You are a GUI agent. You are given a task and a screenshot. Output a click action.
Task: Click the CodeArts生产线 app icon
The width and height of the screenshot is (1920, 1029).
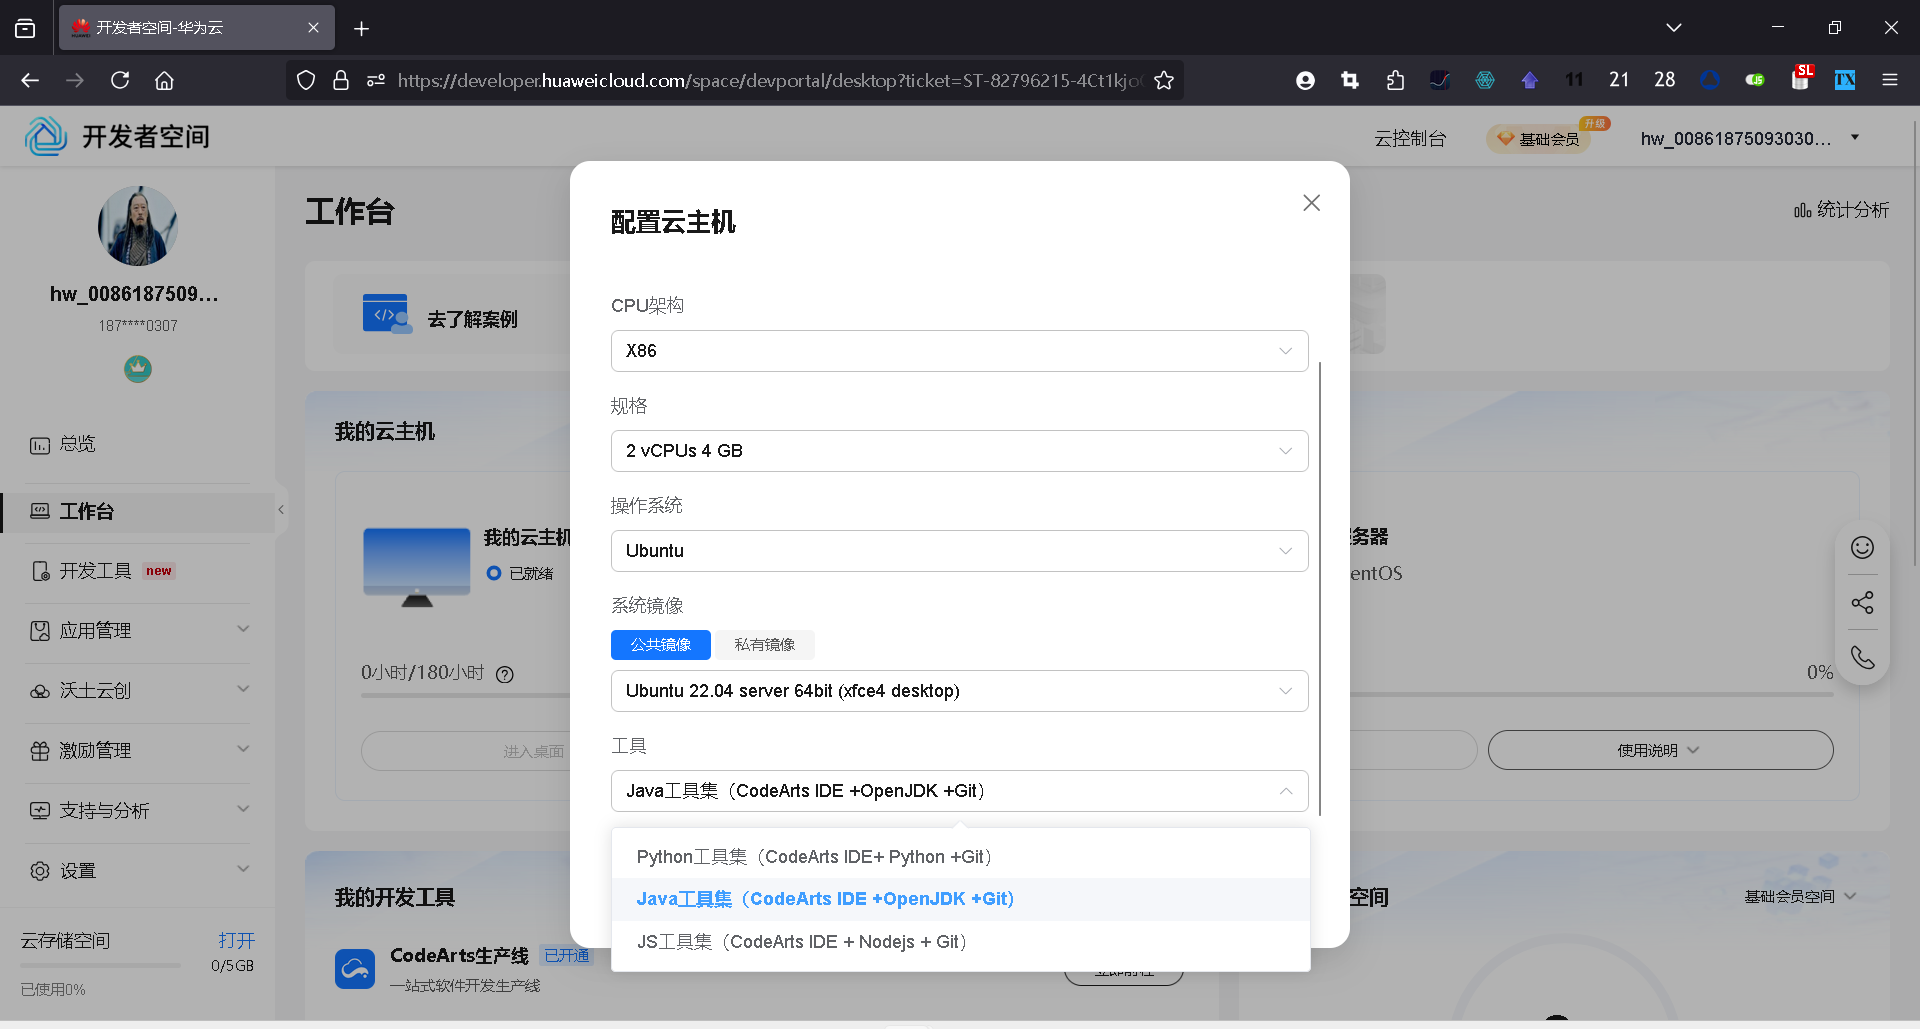355,968
